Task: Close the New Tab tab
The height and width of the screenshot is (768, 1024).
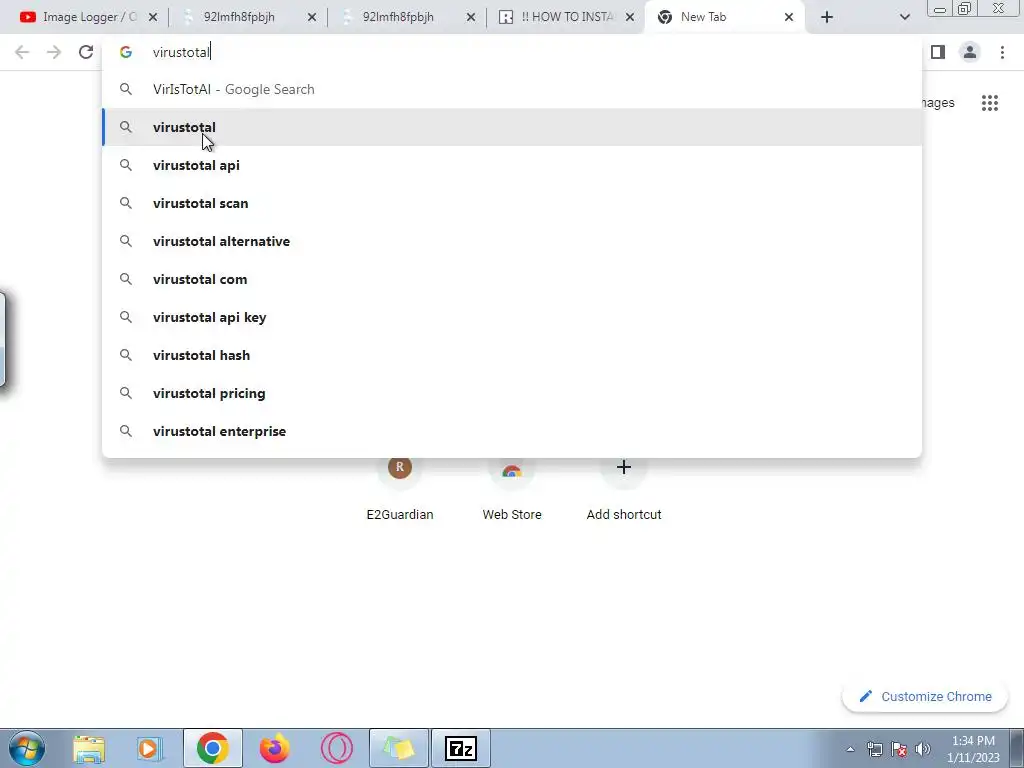Action: (789, 18)
